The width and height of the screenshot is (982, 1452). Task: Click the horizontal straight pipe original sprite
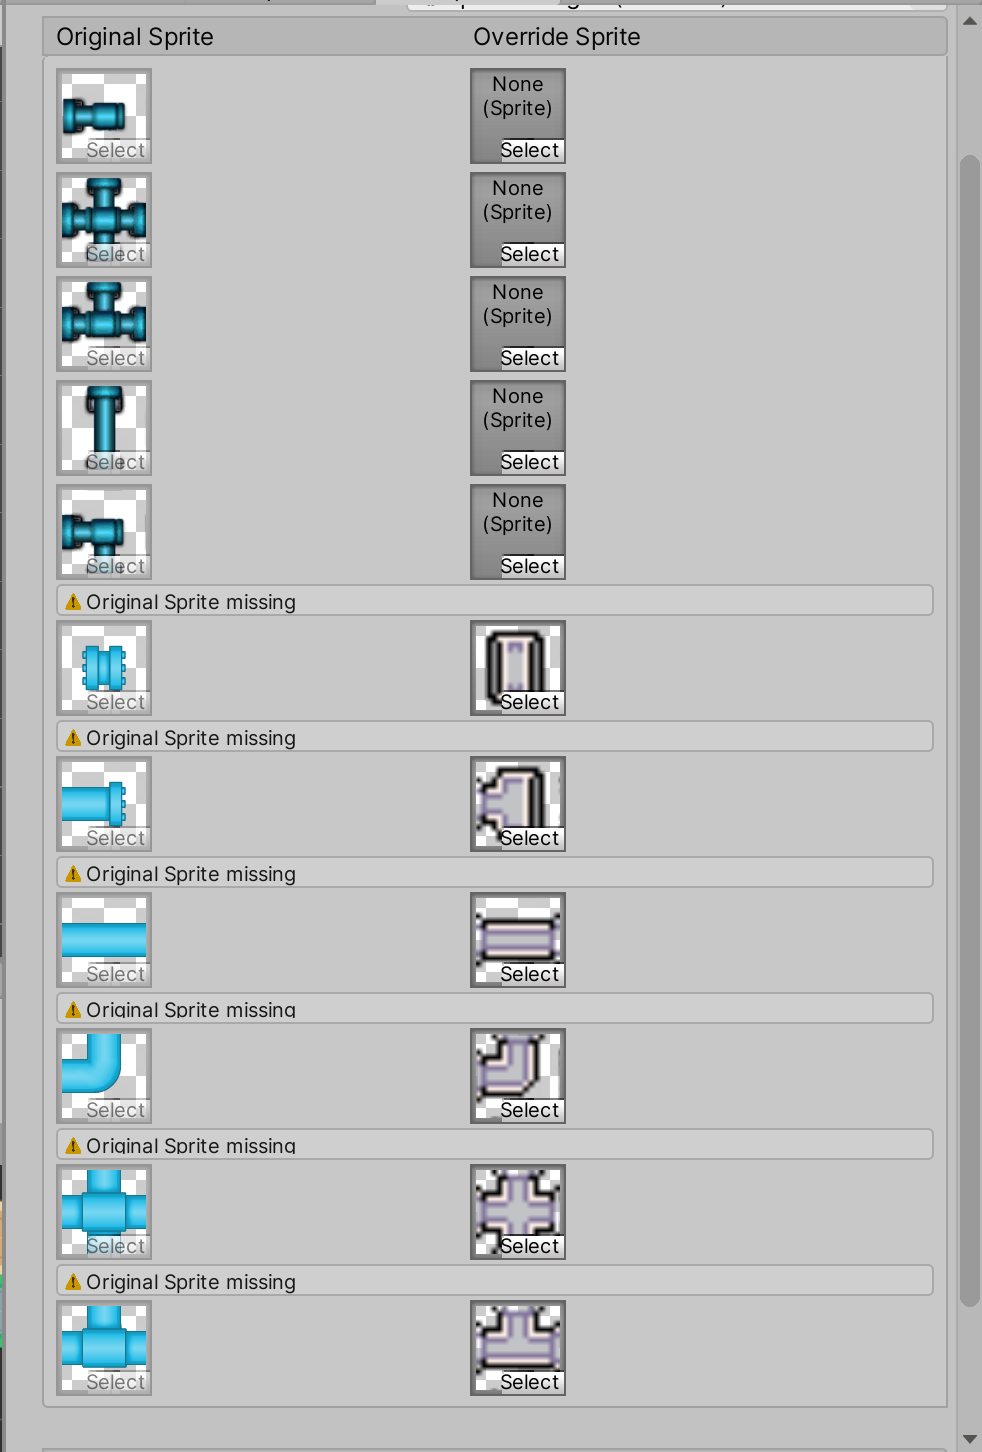104,933
